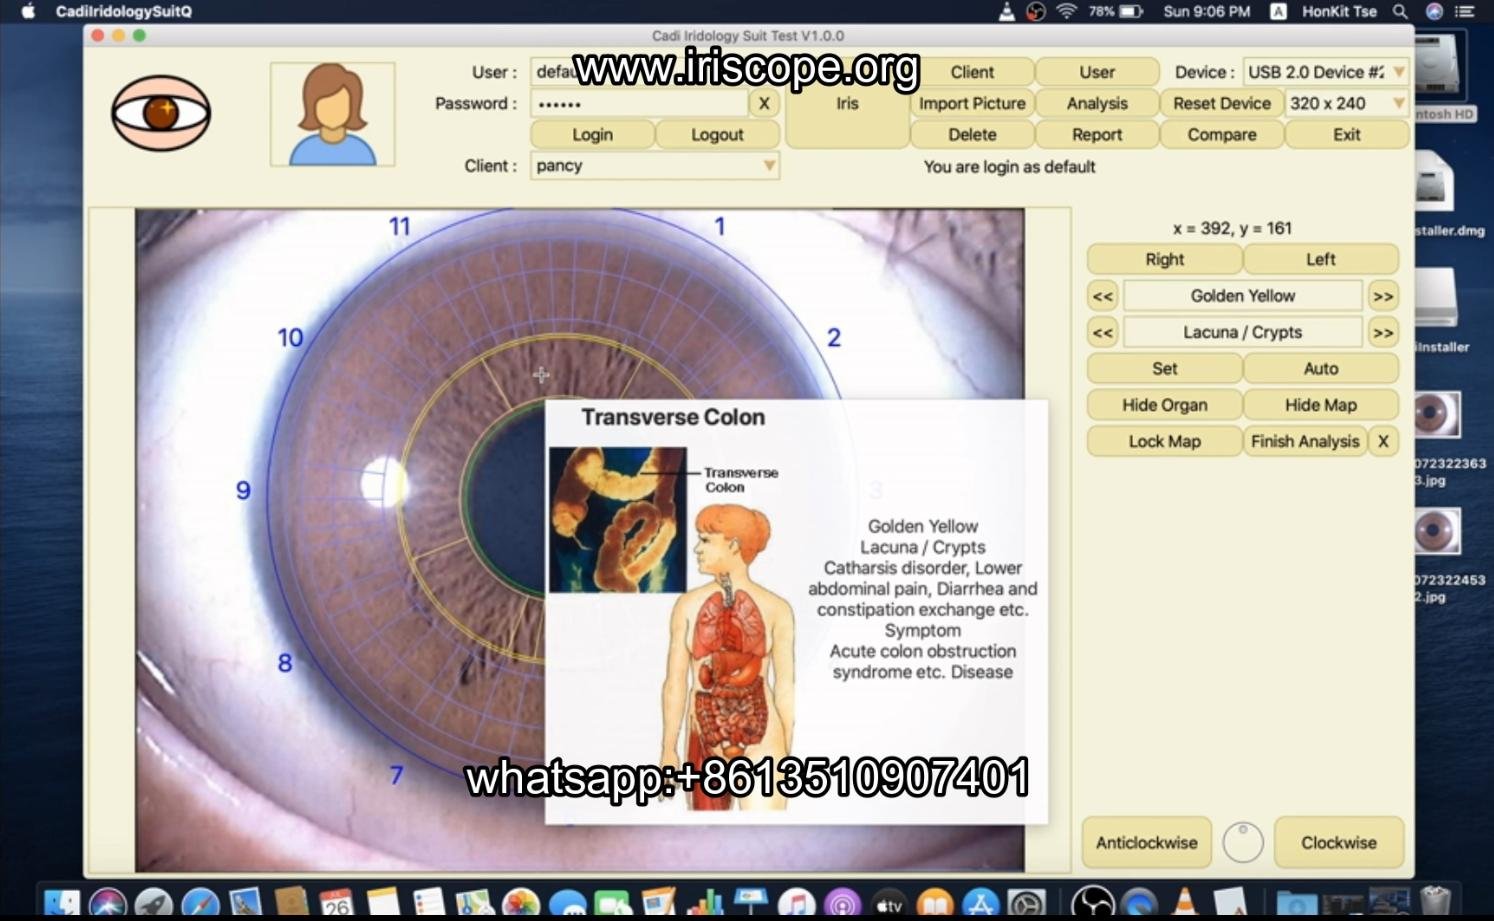Screen dimensions: 1494x921
Task: Open the first iris jpg on desktop
Action: pyautogui.click(x=1437, y=415)
